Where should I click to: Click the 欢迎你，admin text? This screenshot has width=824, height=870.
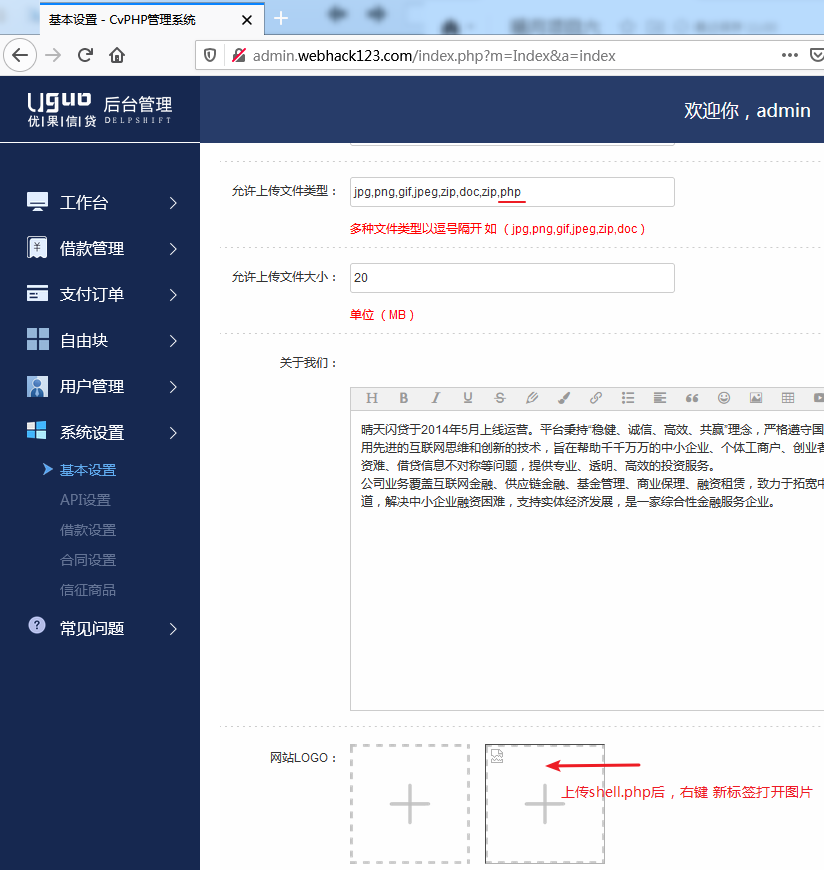coord(747,110)
